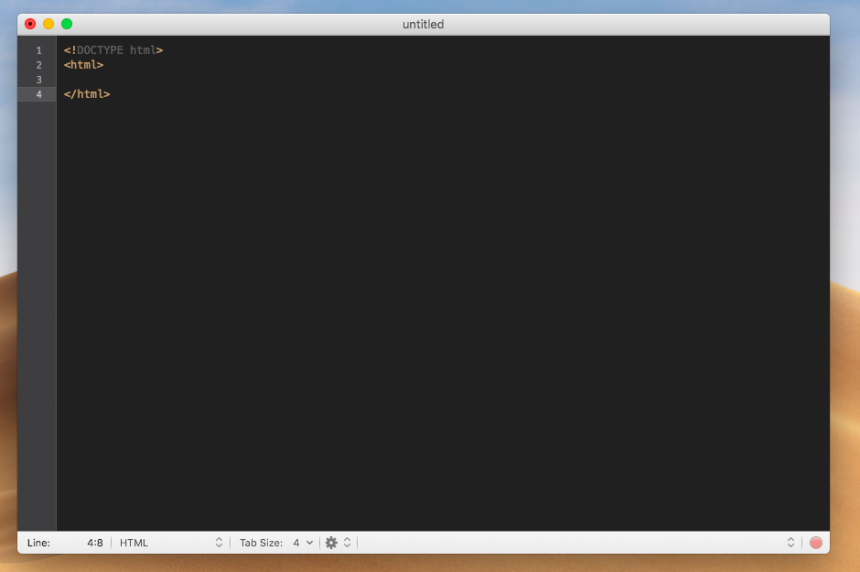
Task: Click the empty third line in editor
Action: pyautogui.click(x=300, y=79)
